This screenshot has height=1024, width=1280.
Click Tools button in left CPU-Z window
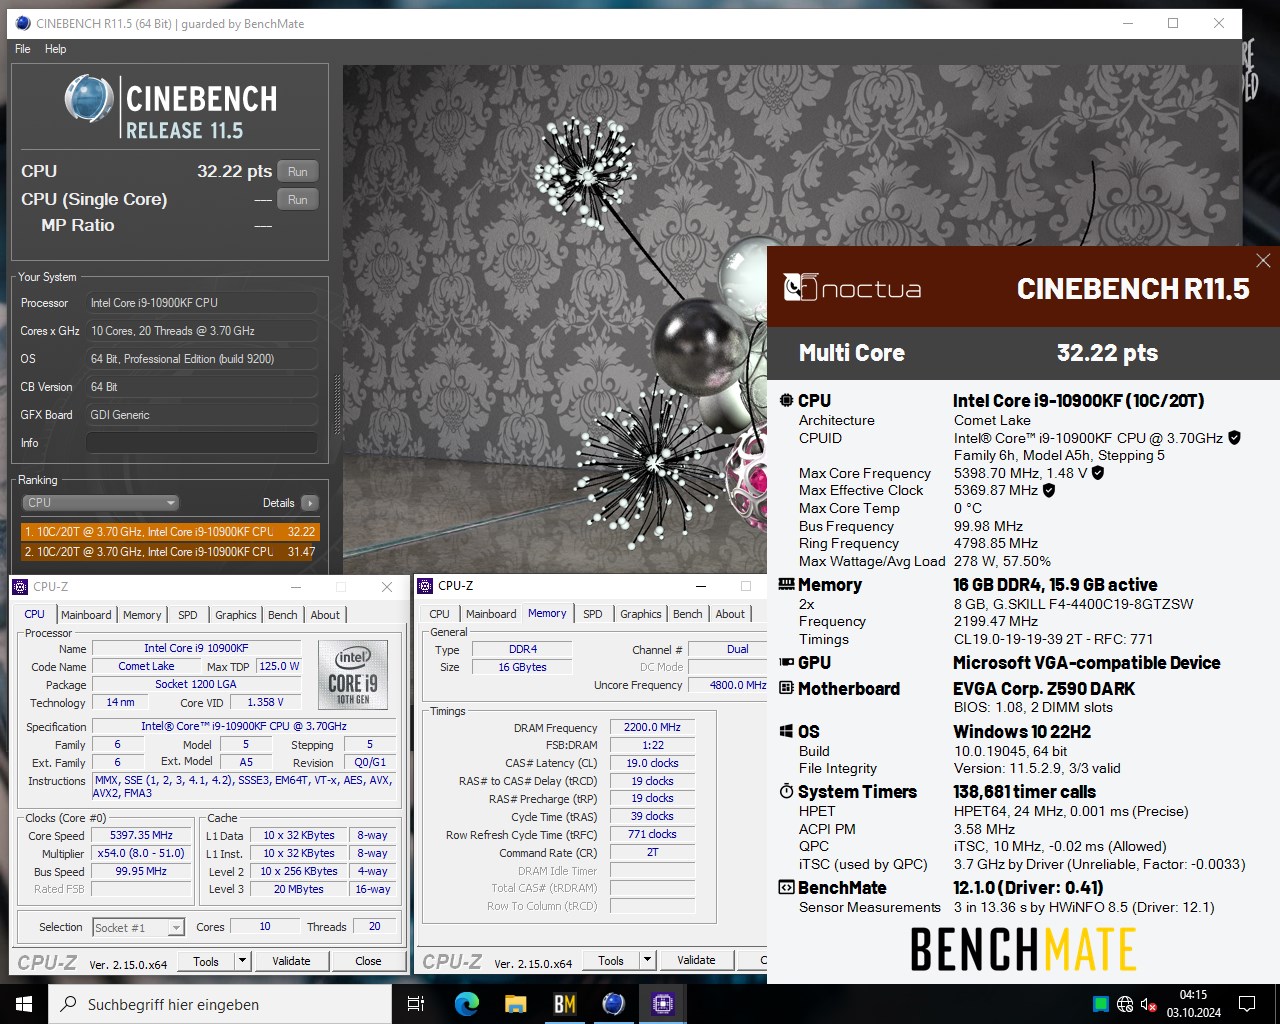[206, 961]
